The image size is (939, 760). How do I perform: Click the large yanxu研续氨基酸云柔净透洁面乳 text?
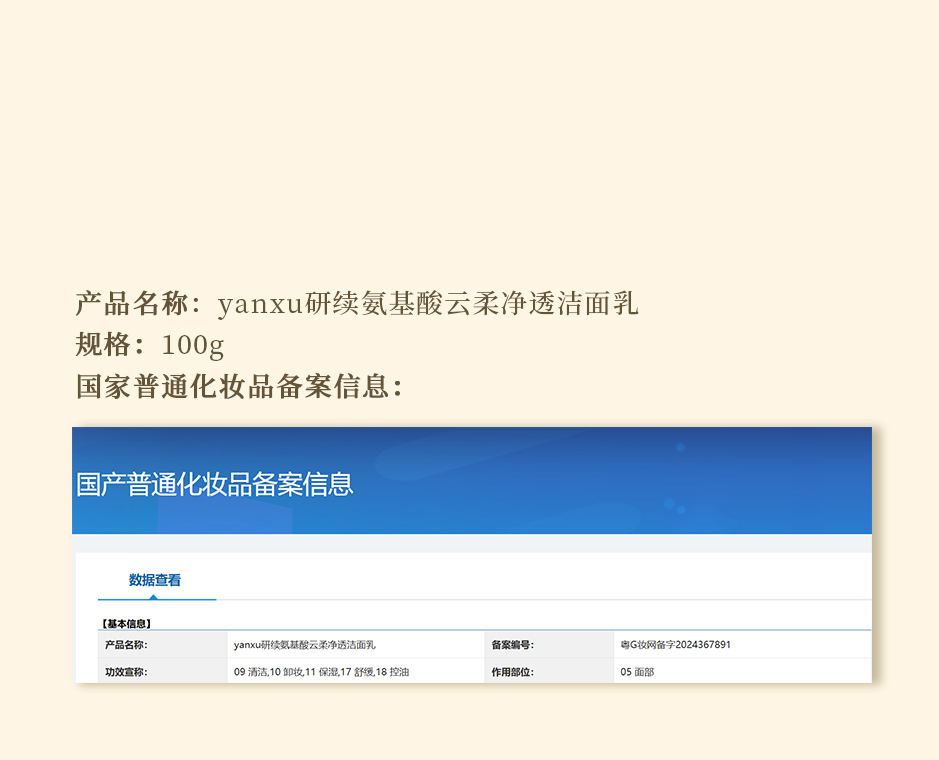(428, 303)
